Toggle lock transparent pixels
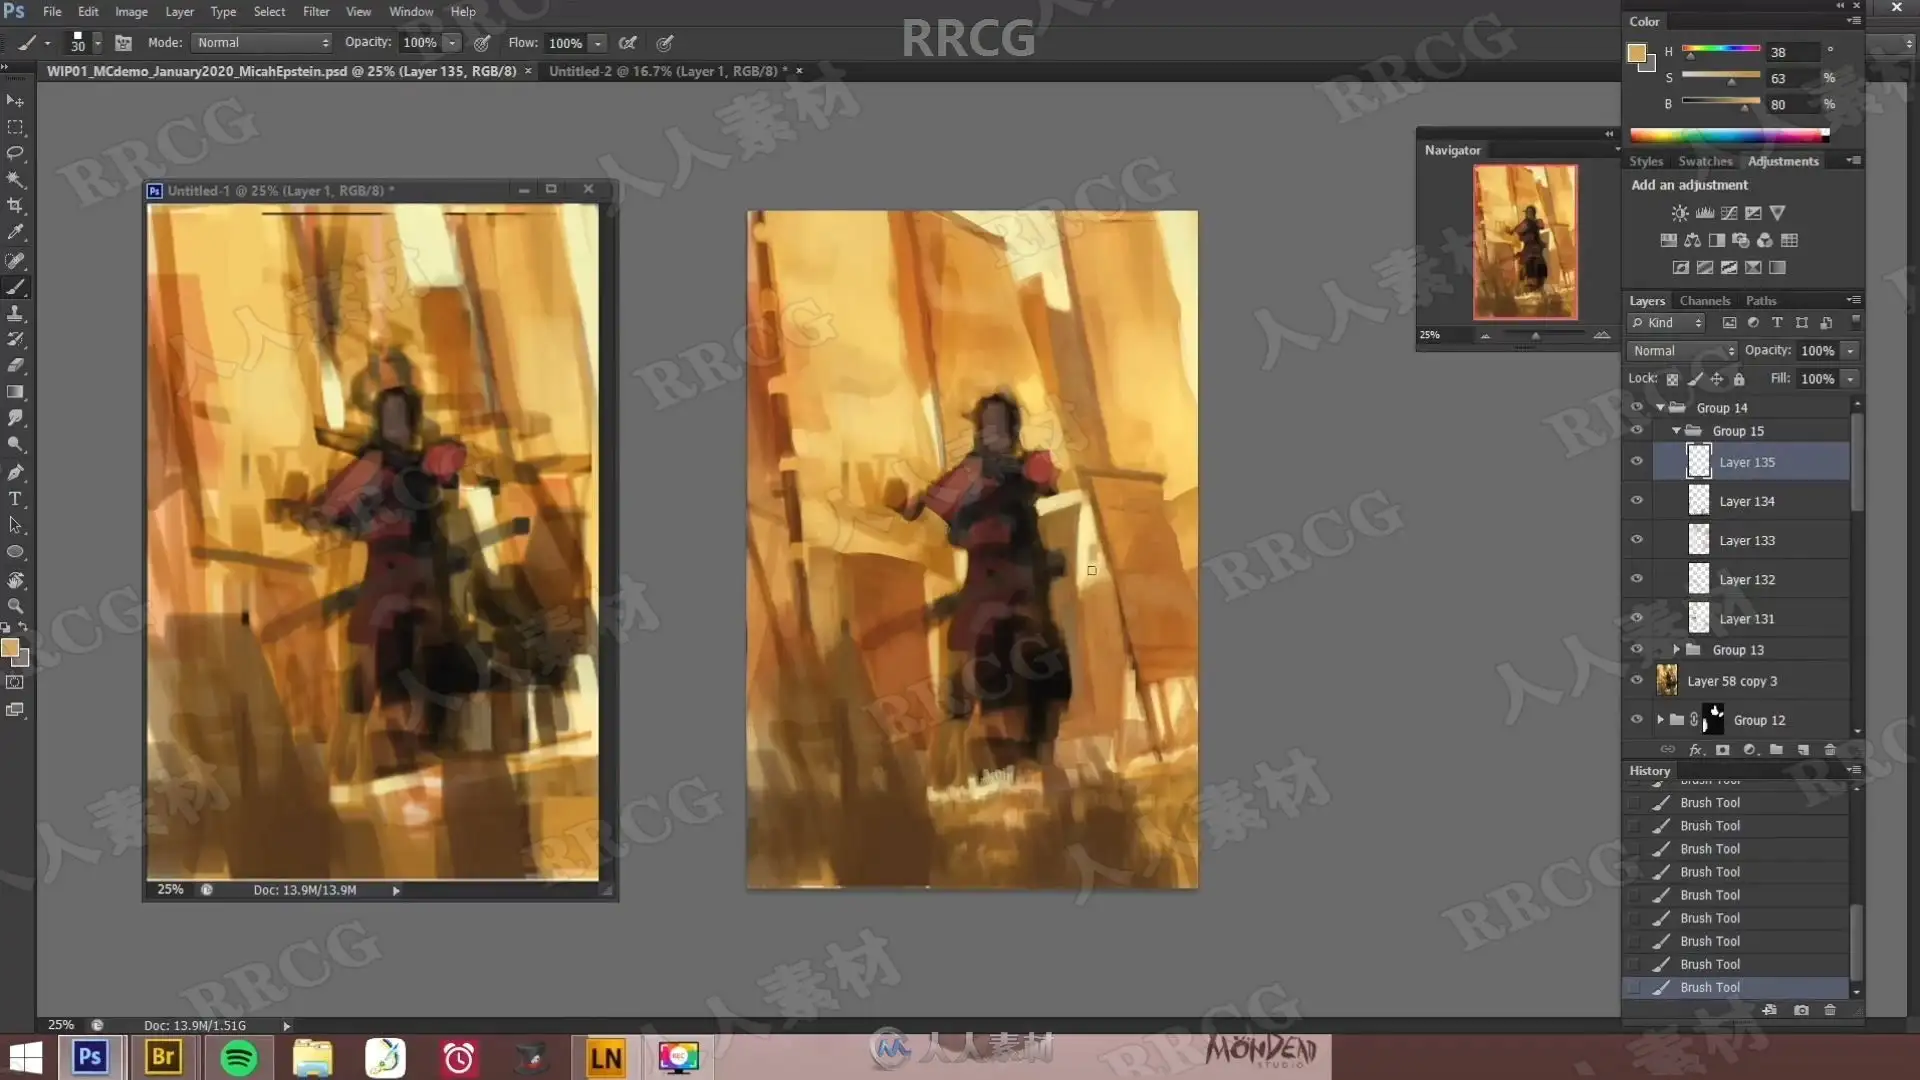The height and width of the screenshot is (1080, 1920). tap(1672, 379)
